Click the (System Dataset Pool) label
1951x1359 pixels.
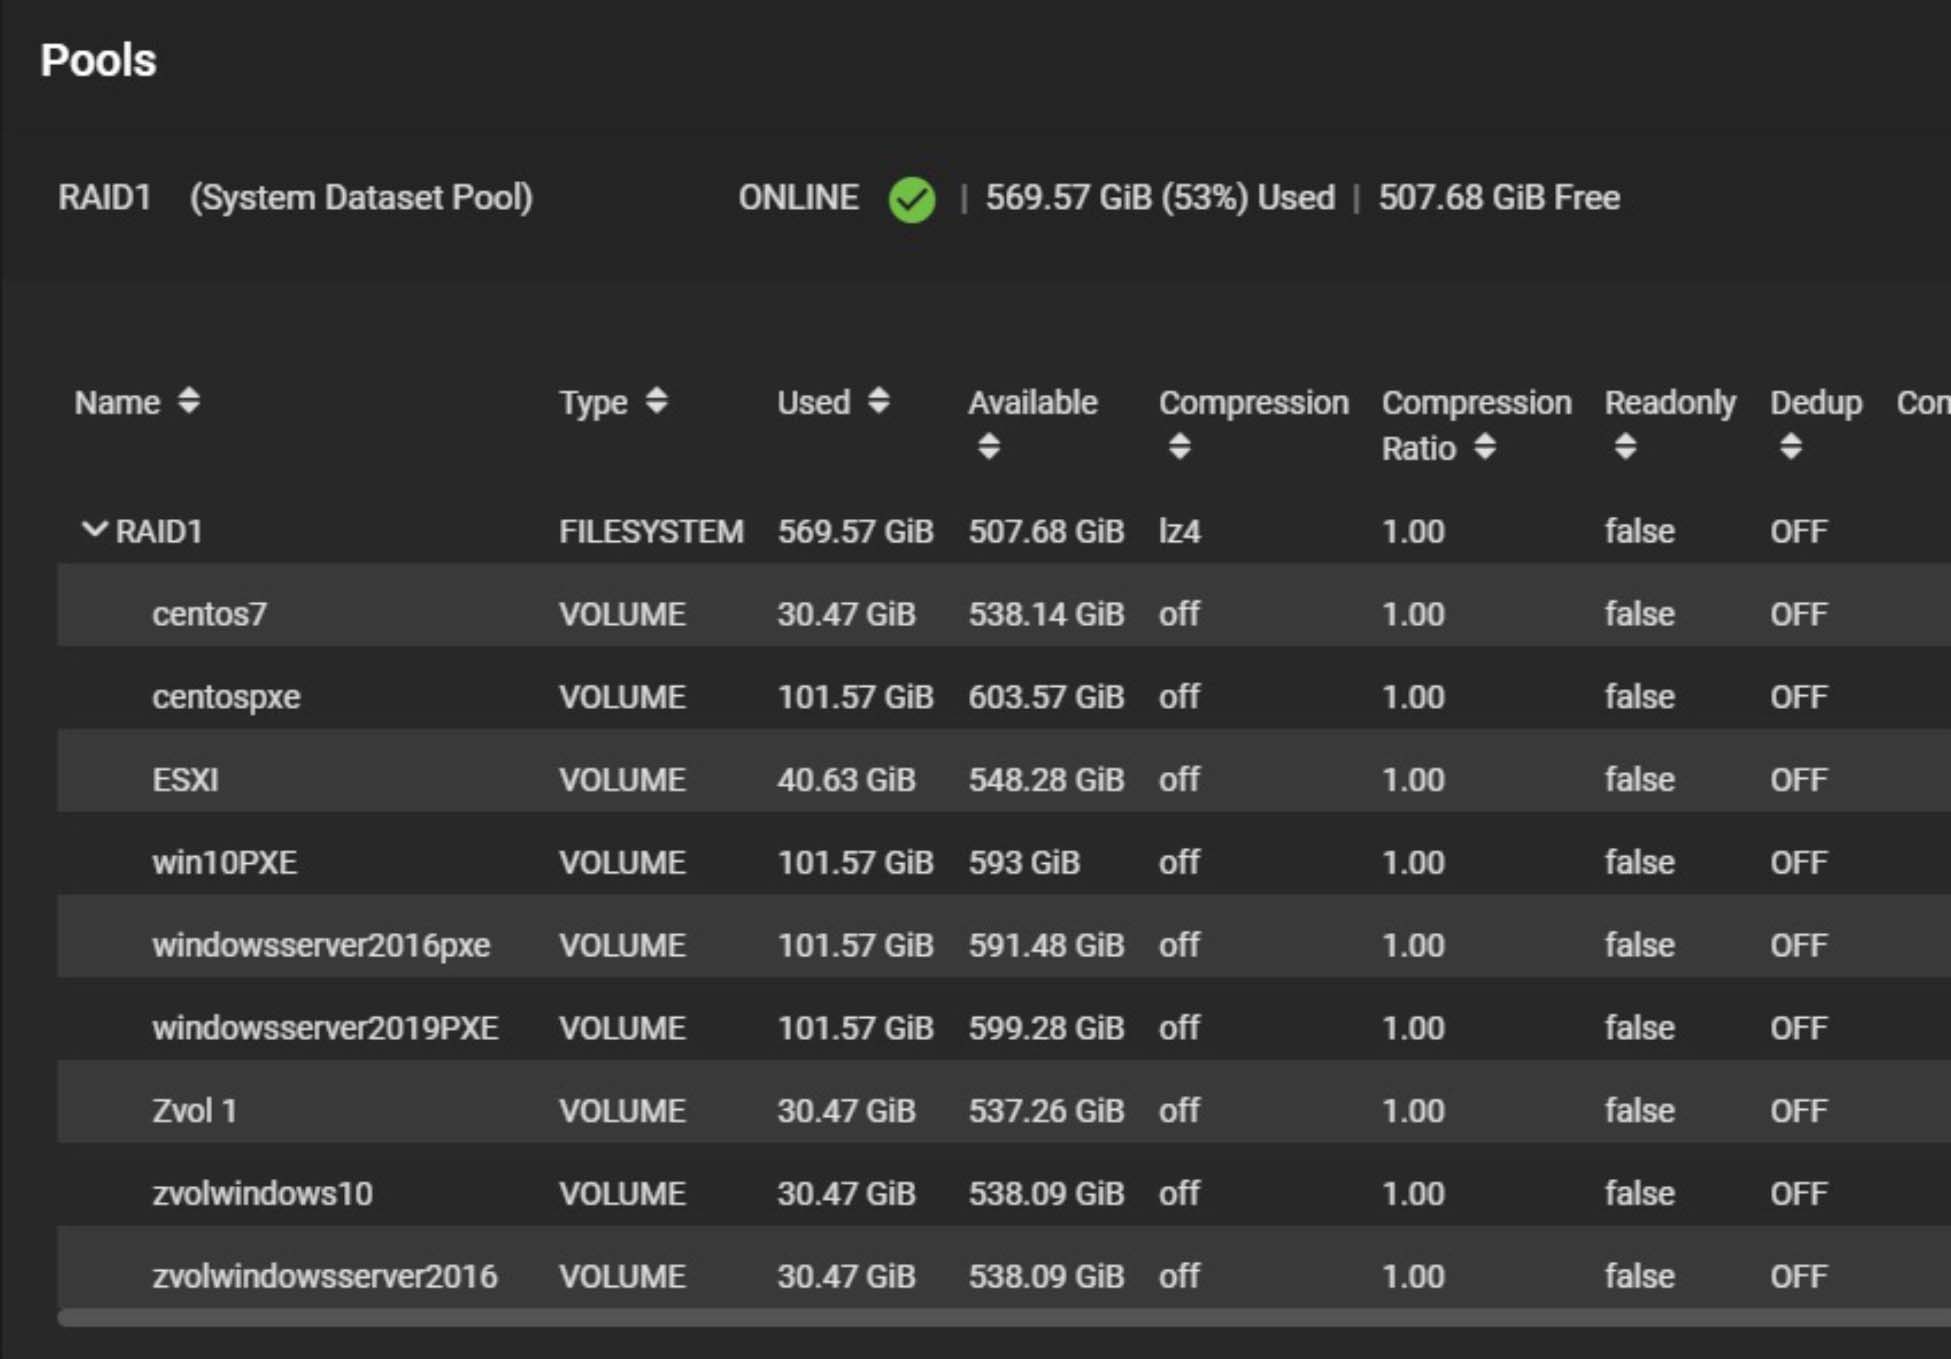pyautogui.click(x=361, y=198)
